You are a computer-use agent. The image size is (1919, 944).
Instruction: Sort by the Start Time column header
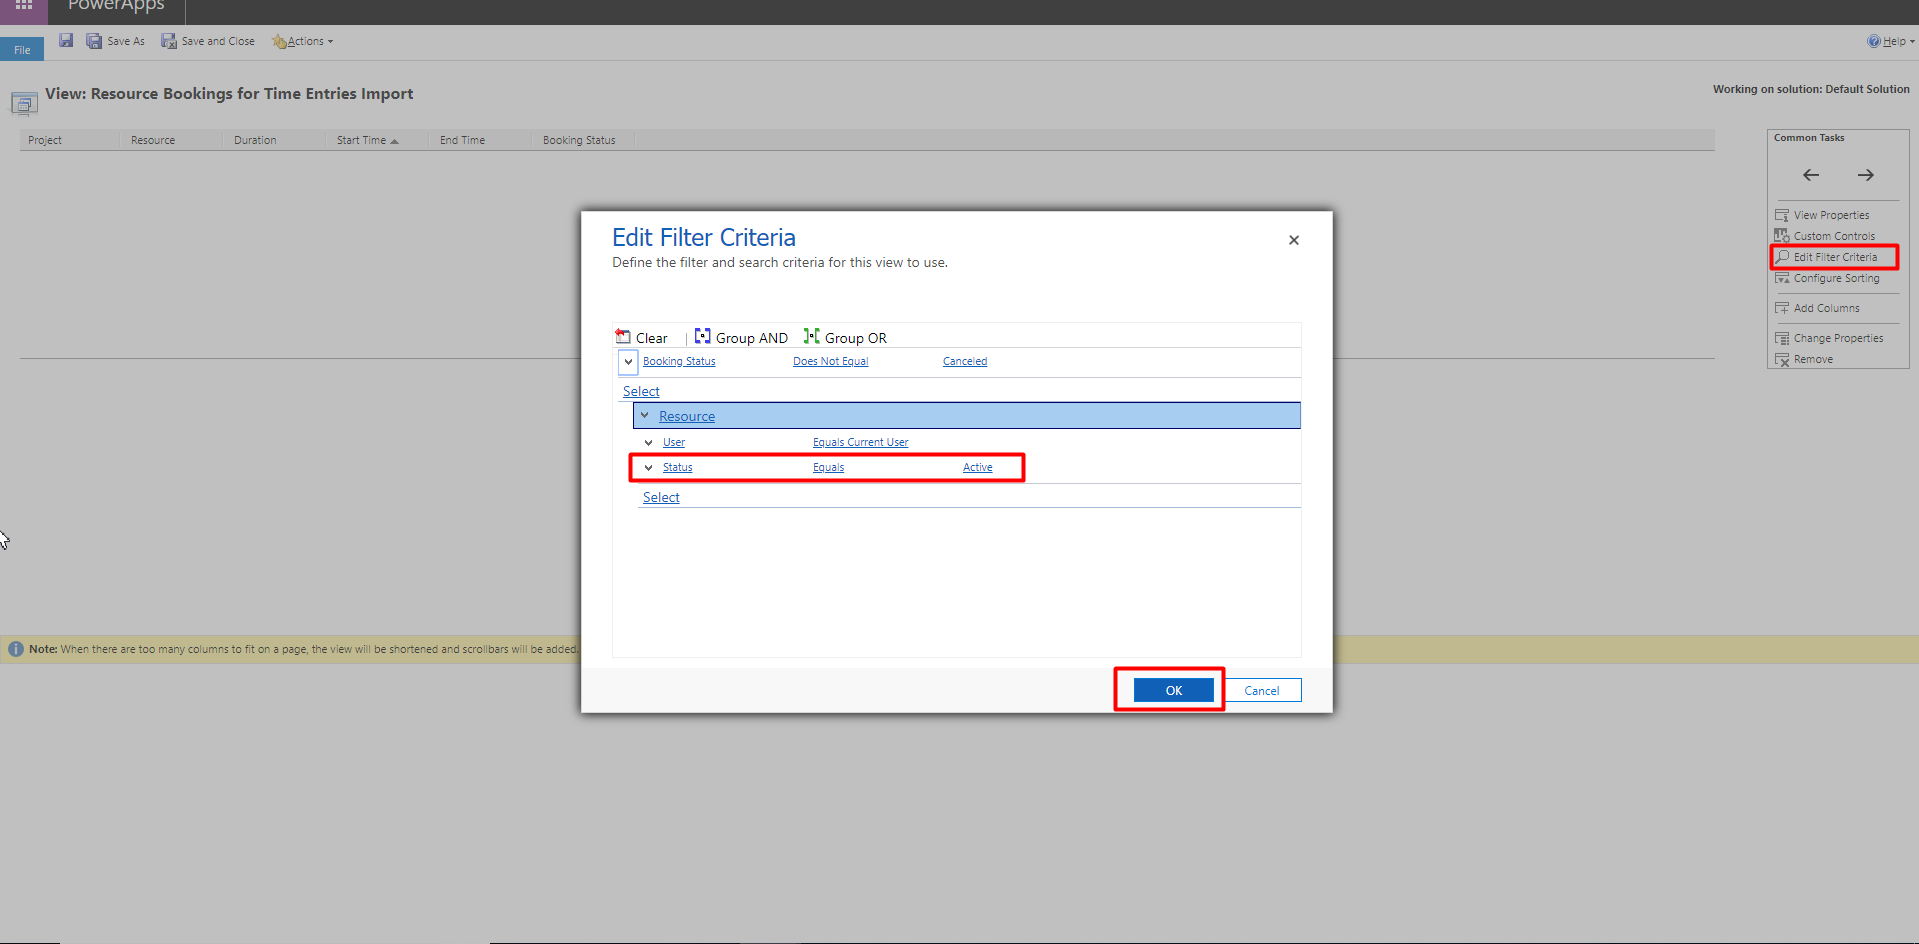coord(367,140)
